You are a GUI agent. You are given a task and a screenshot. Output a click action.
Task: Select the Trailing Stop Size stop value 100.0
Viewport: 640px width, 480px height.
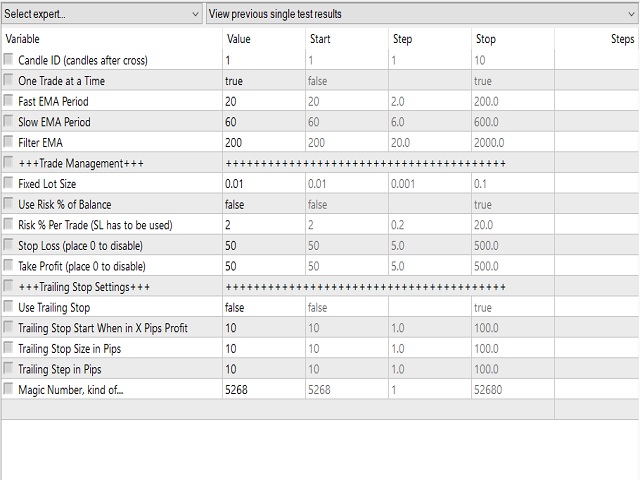pos(513,349)
